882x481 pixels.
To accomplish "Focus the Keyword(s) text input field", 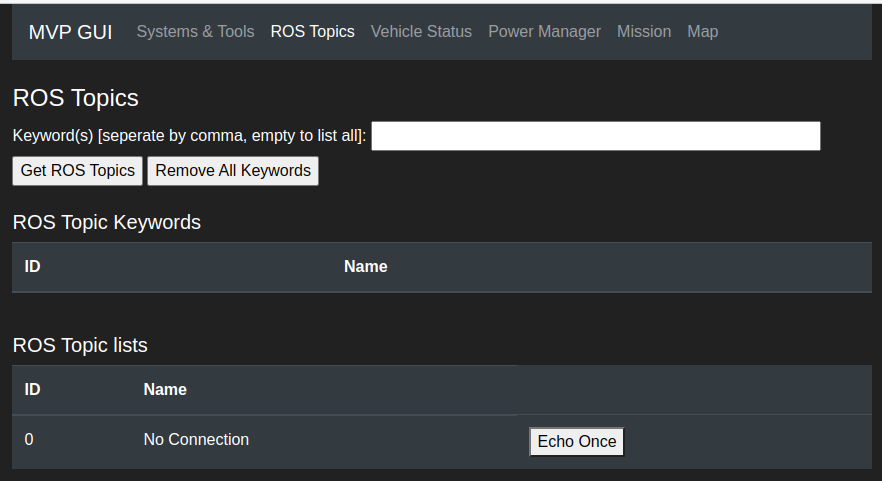I will pyautogui.click(x=596, y=136).
